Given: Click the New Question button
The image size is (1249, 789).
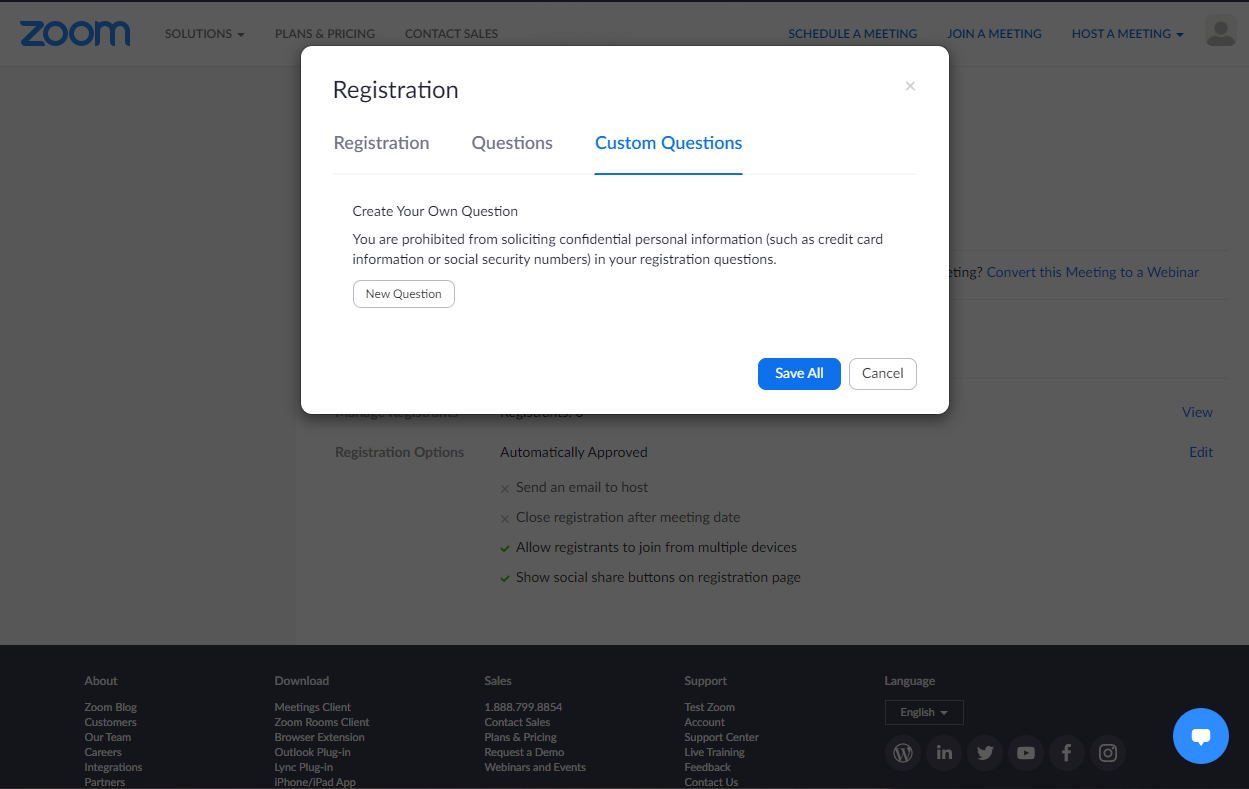Looking at the screenshot, I should 404,294.
